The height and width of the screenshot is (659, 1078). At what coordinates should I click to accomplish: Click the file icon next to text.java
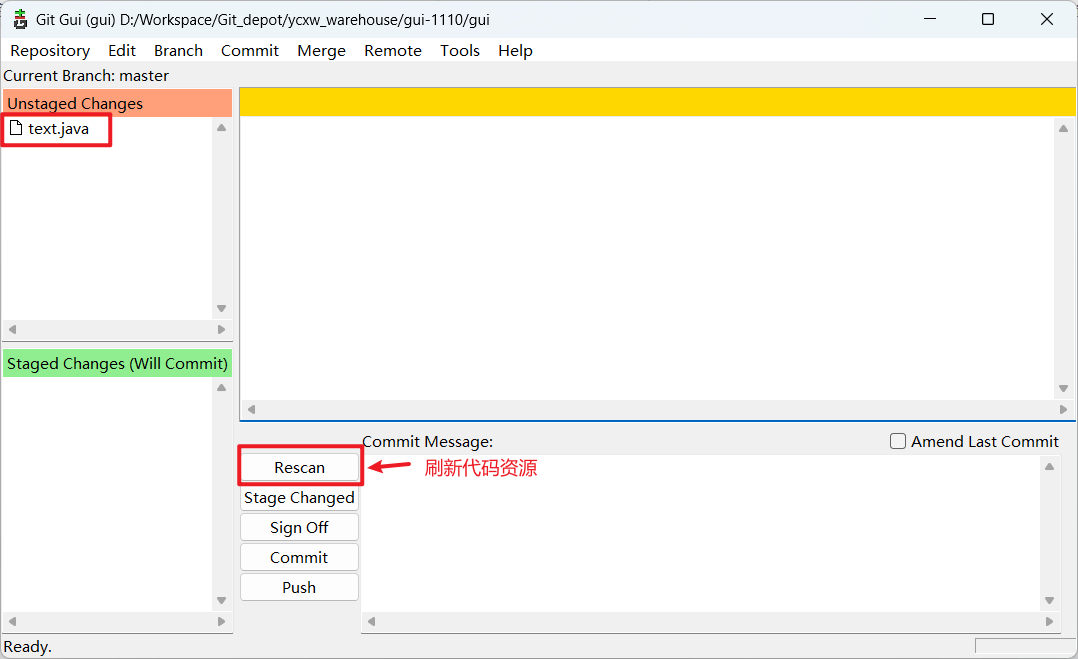click(x=16, y=129)
